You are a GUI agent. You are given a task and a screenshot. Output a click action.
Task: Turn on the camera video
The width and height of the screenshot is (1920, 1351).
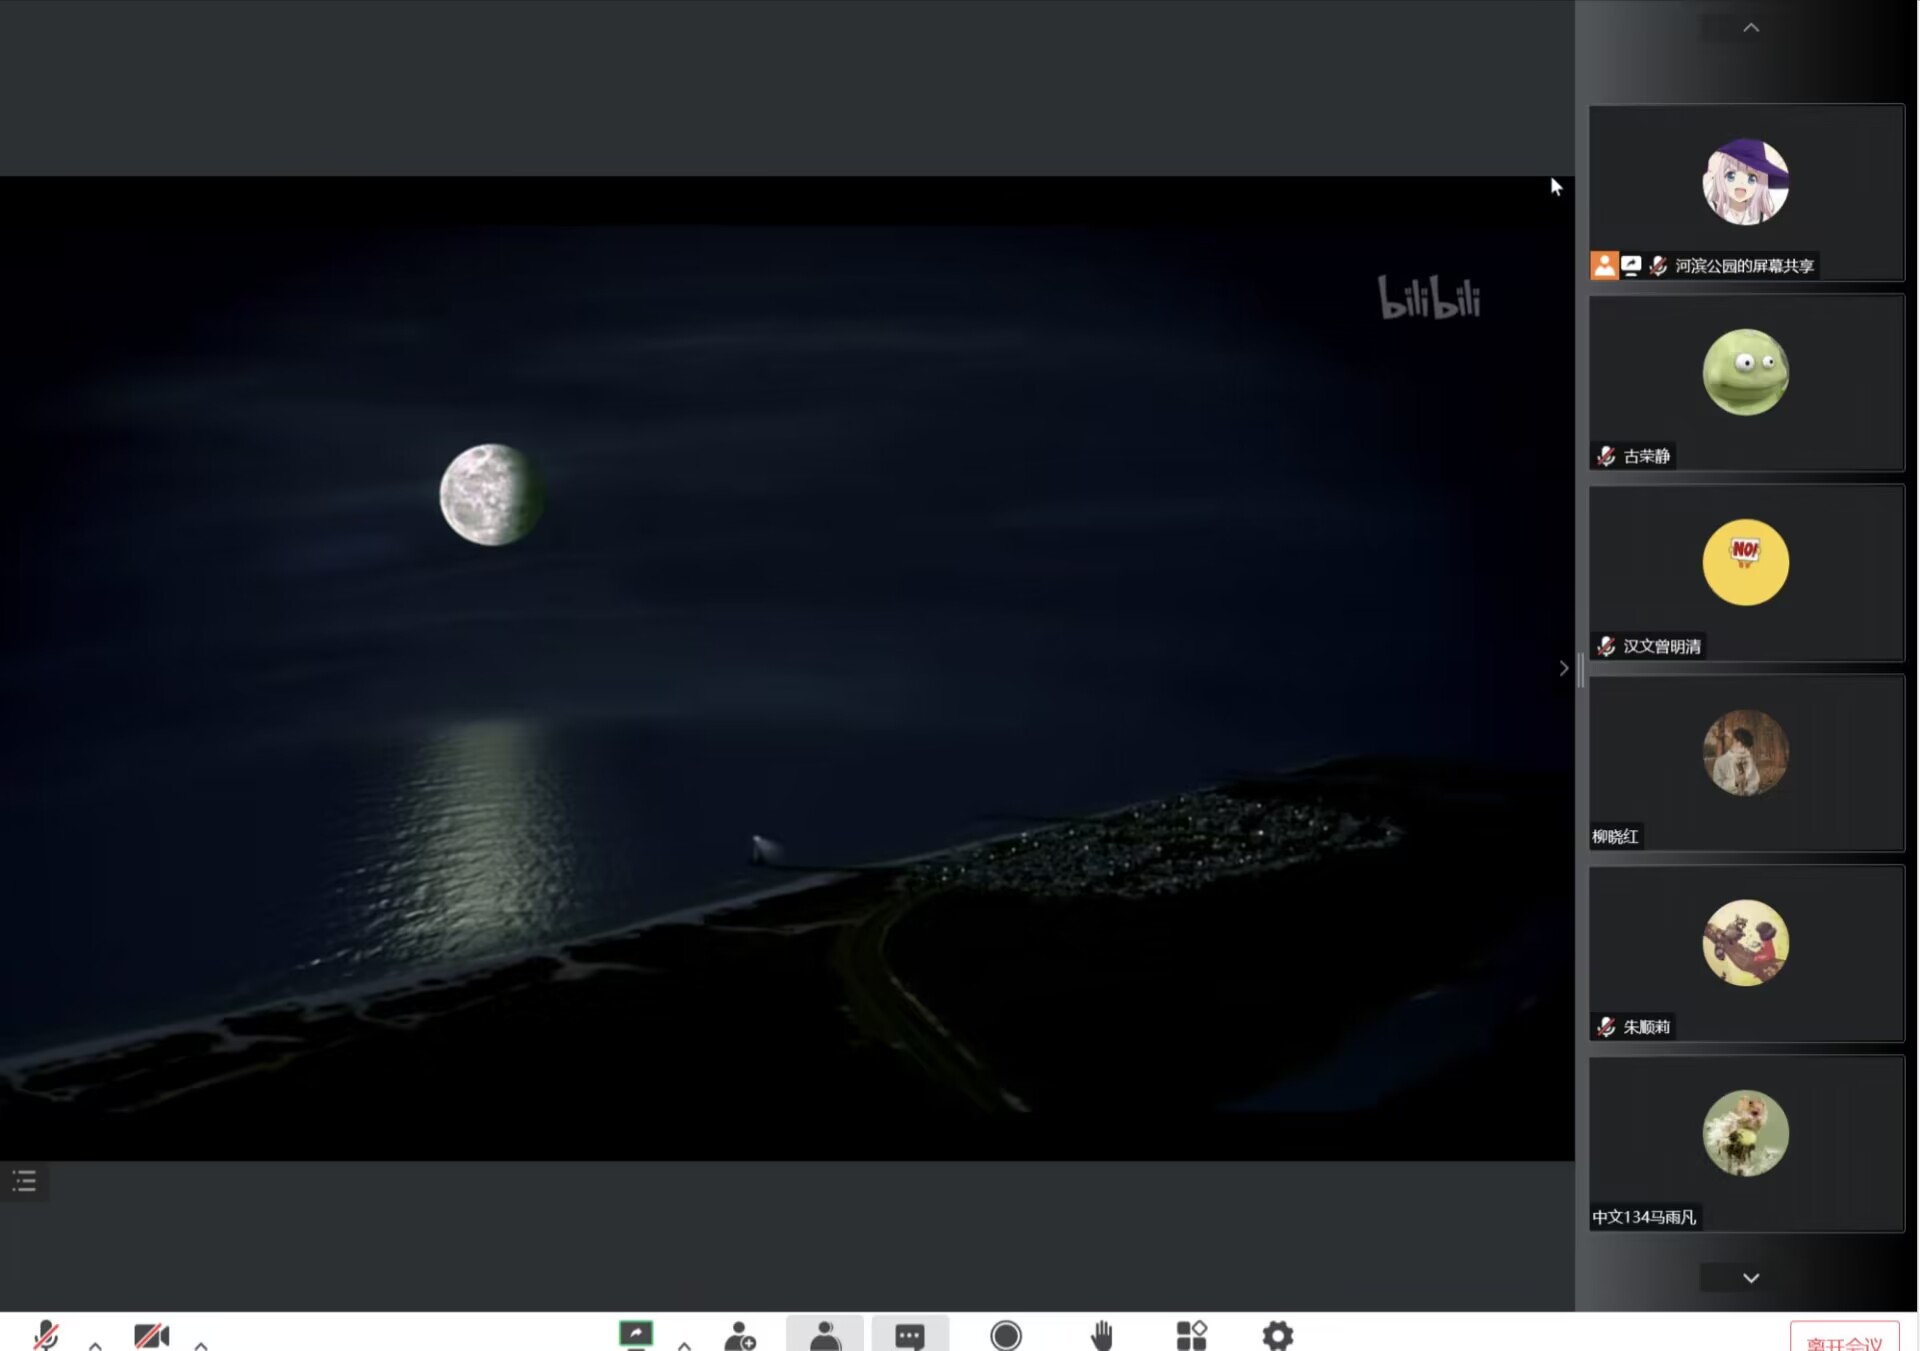(x=151, y=1336)
